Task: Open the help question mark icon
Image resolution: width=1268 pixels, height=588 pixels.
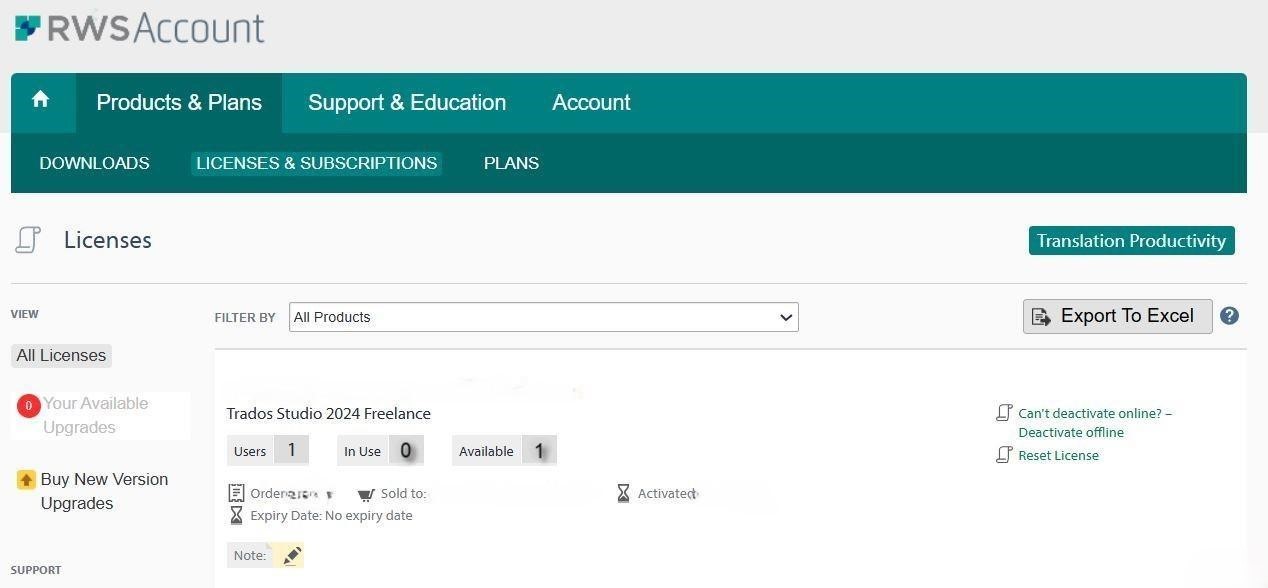Action: click(1230, 316)
